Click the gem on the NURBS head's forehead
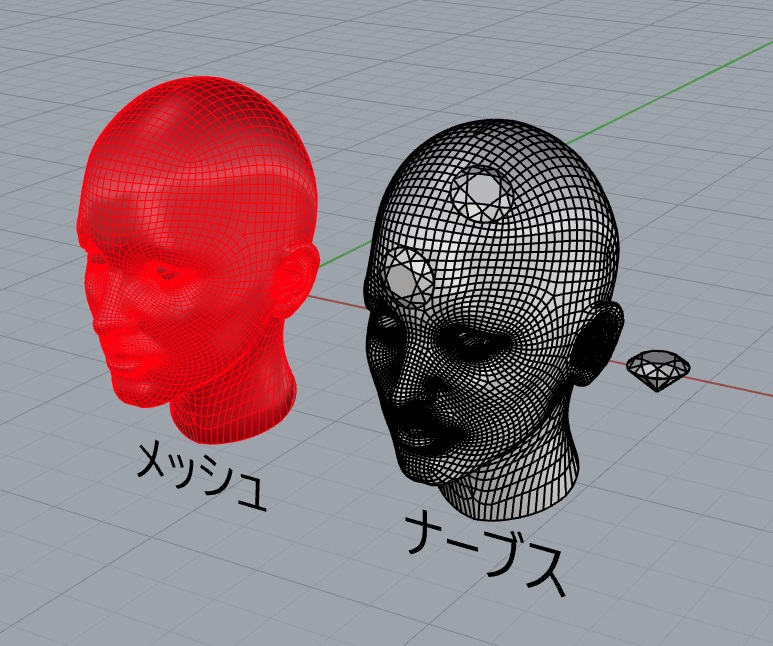This screenshot has width=773, height=646. click(408, 277)
